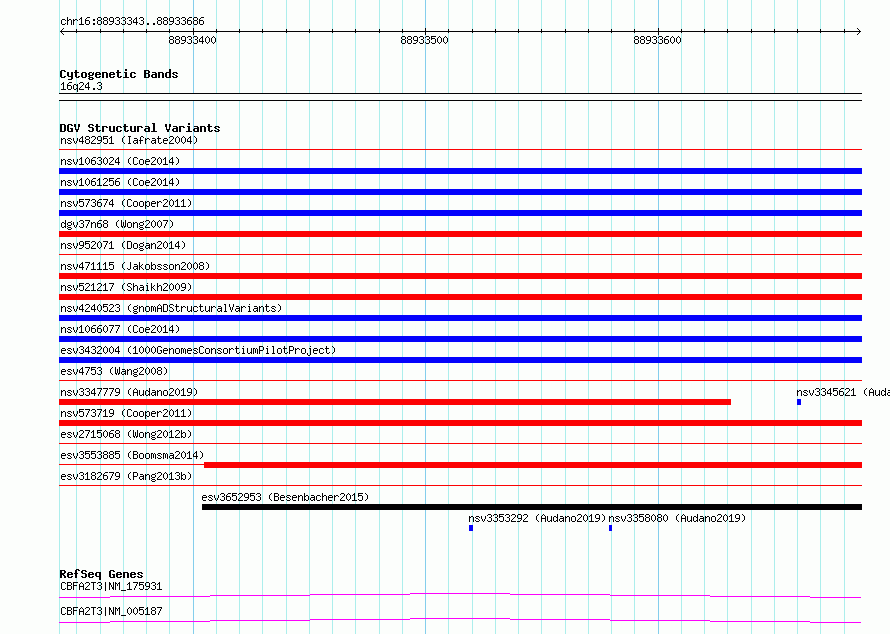The height and width of the screenshot is (634, 890).
Task: Click the Cytogenetic Bands track title
Action: point(119,74)
